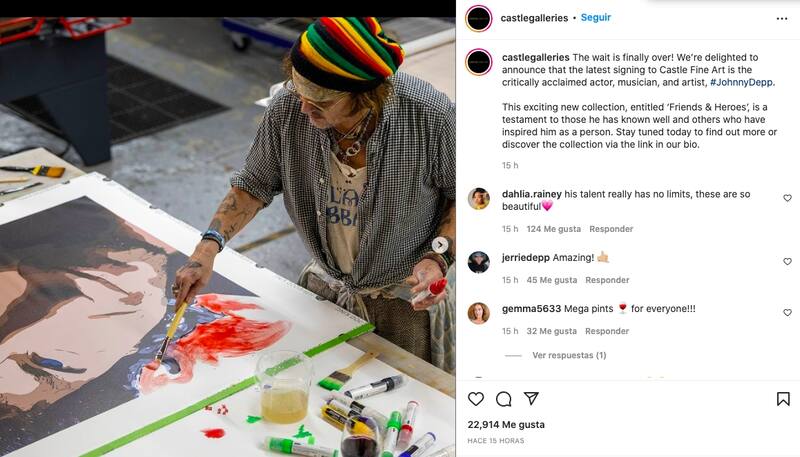The height and width of the screenshot is (457, 800).
Task: Click the Seguir follow button
Action: 596,18
